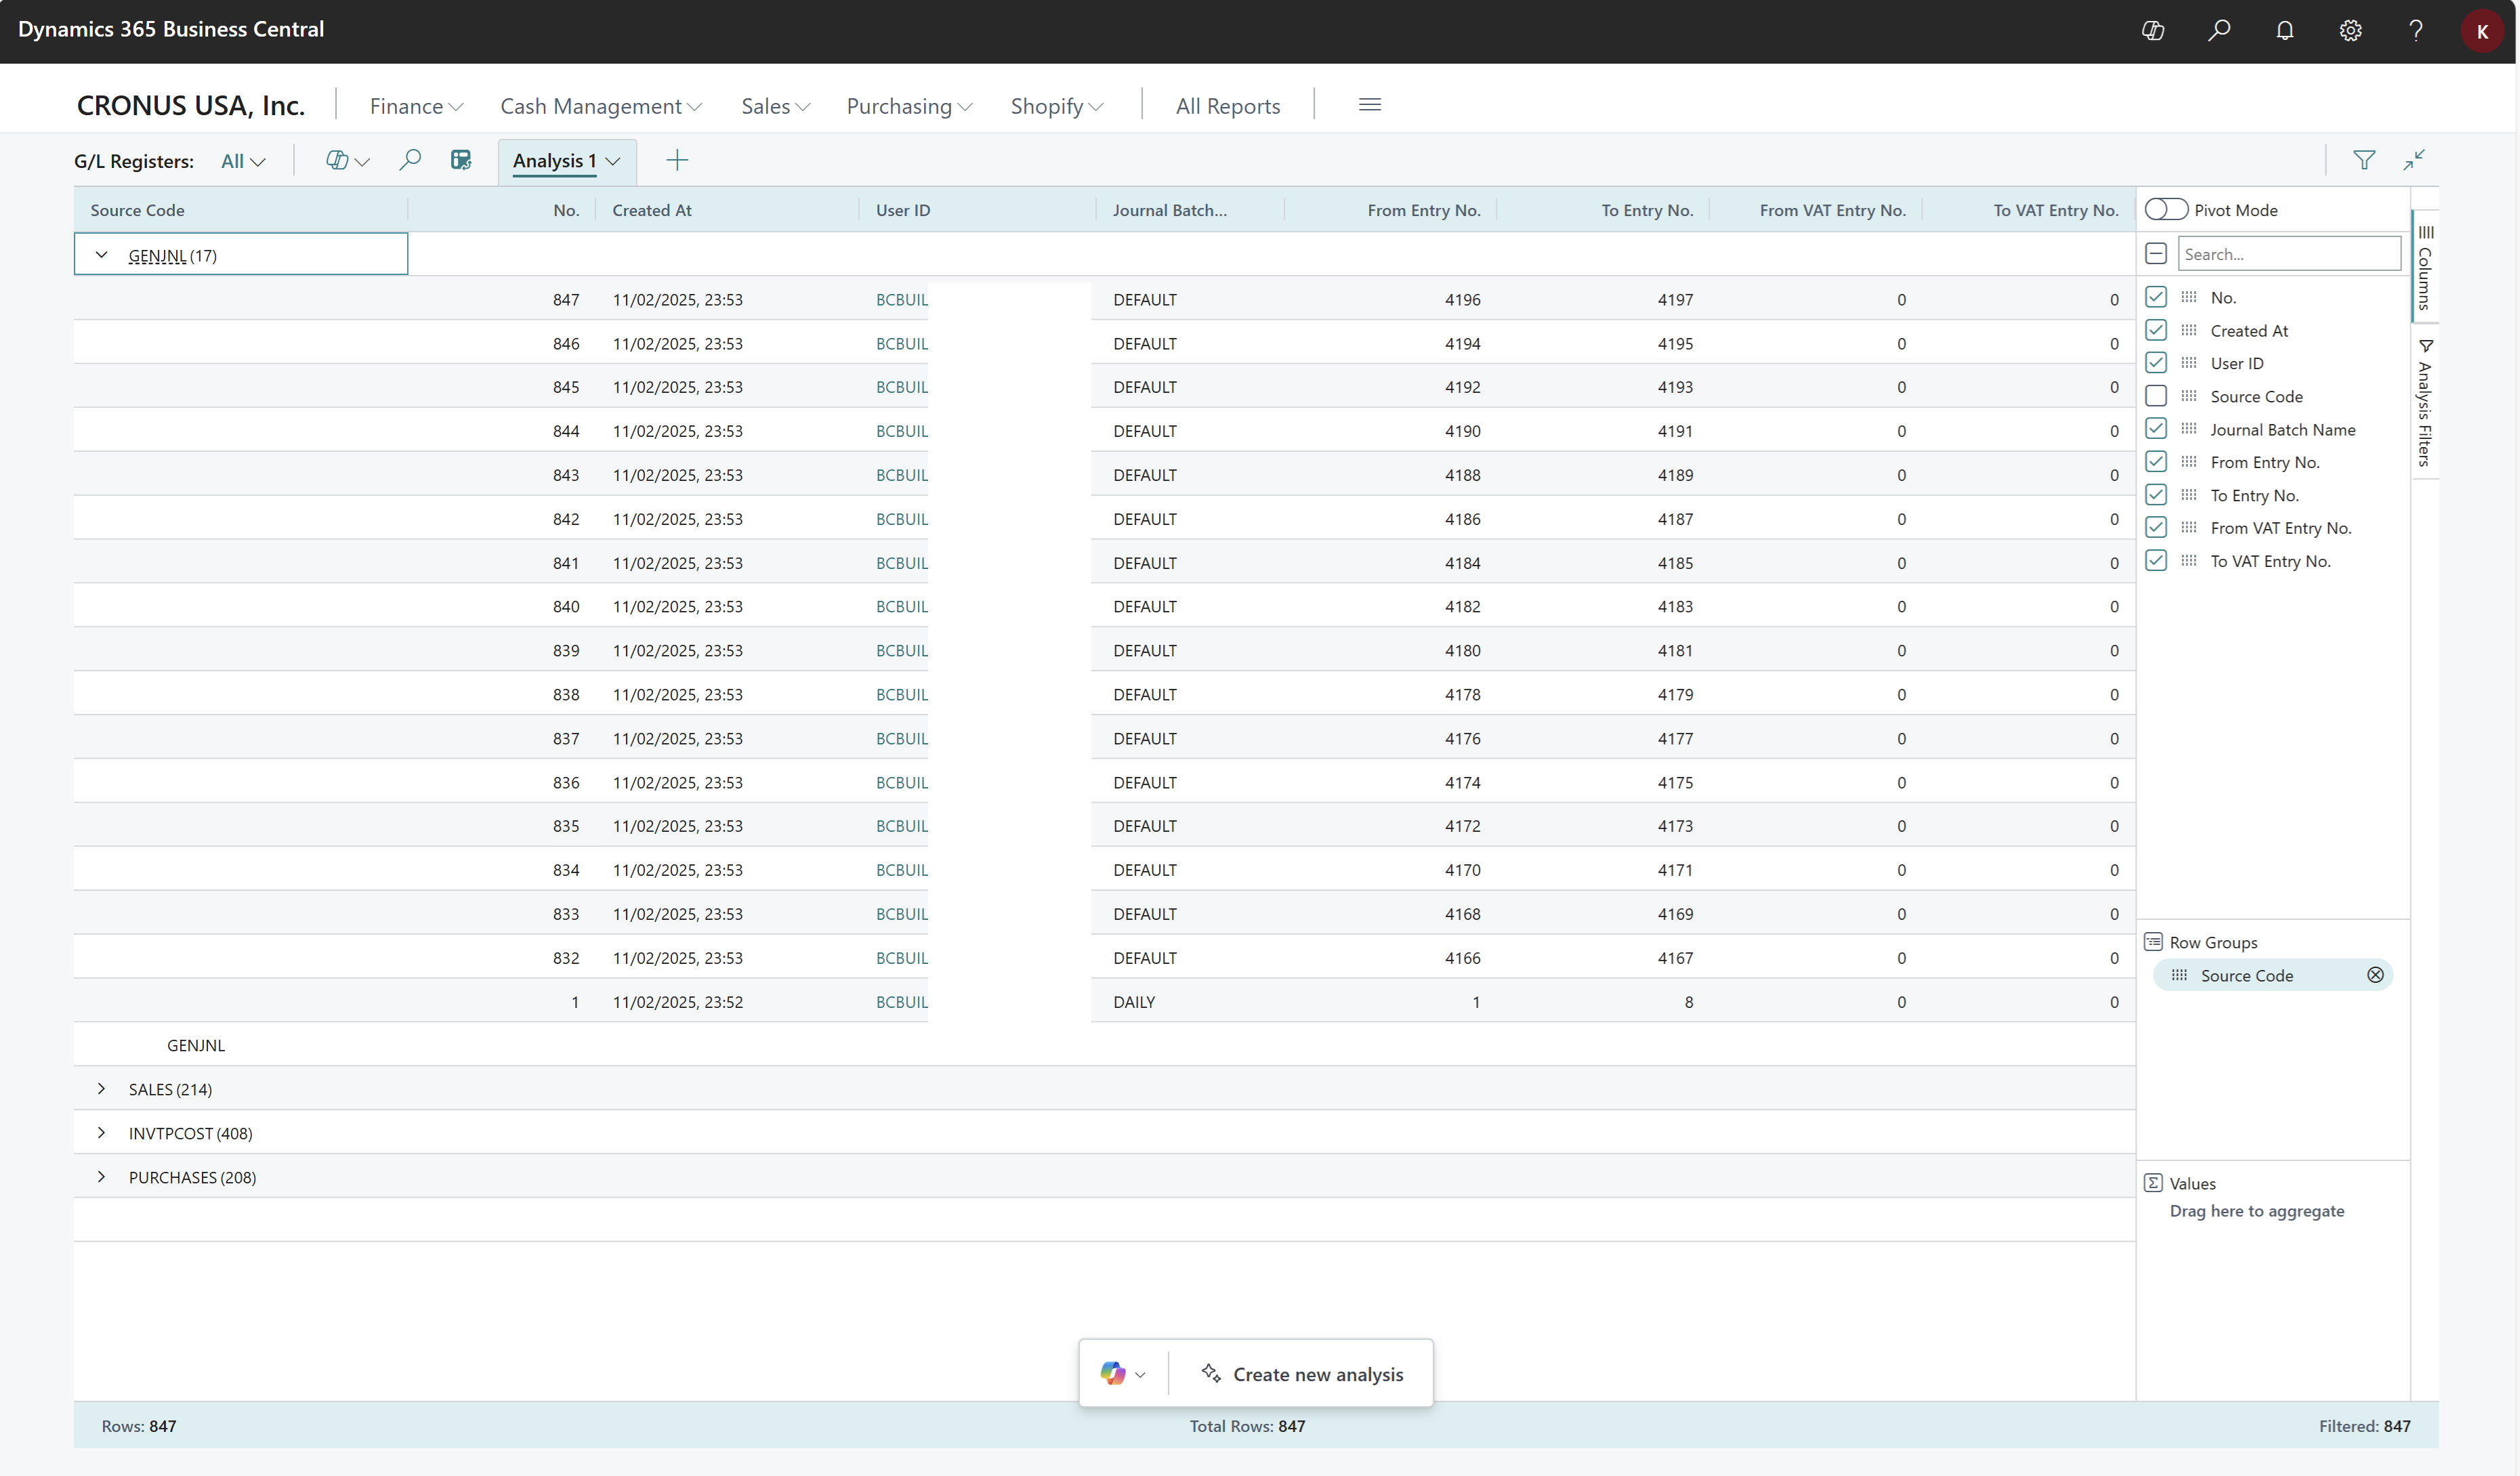
Task: Click the collapse analysis mode icon
Action: point(2414,160)
